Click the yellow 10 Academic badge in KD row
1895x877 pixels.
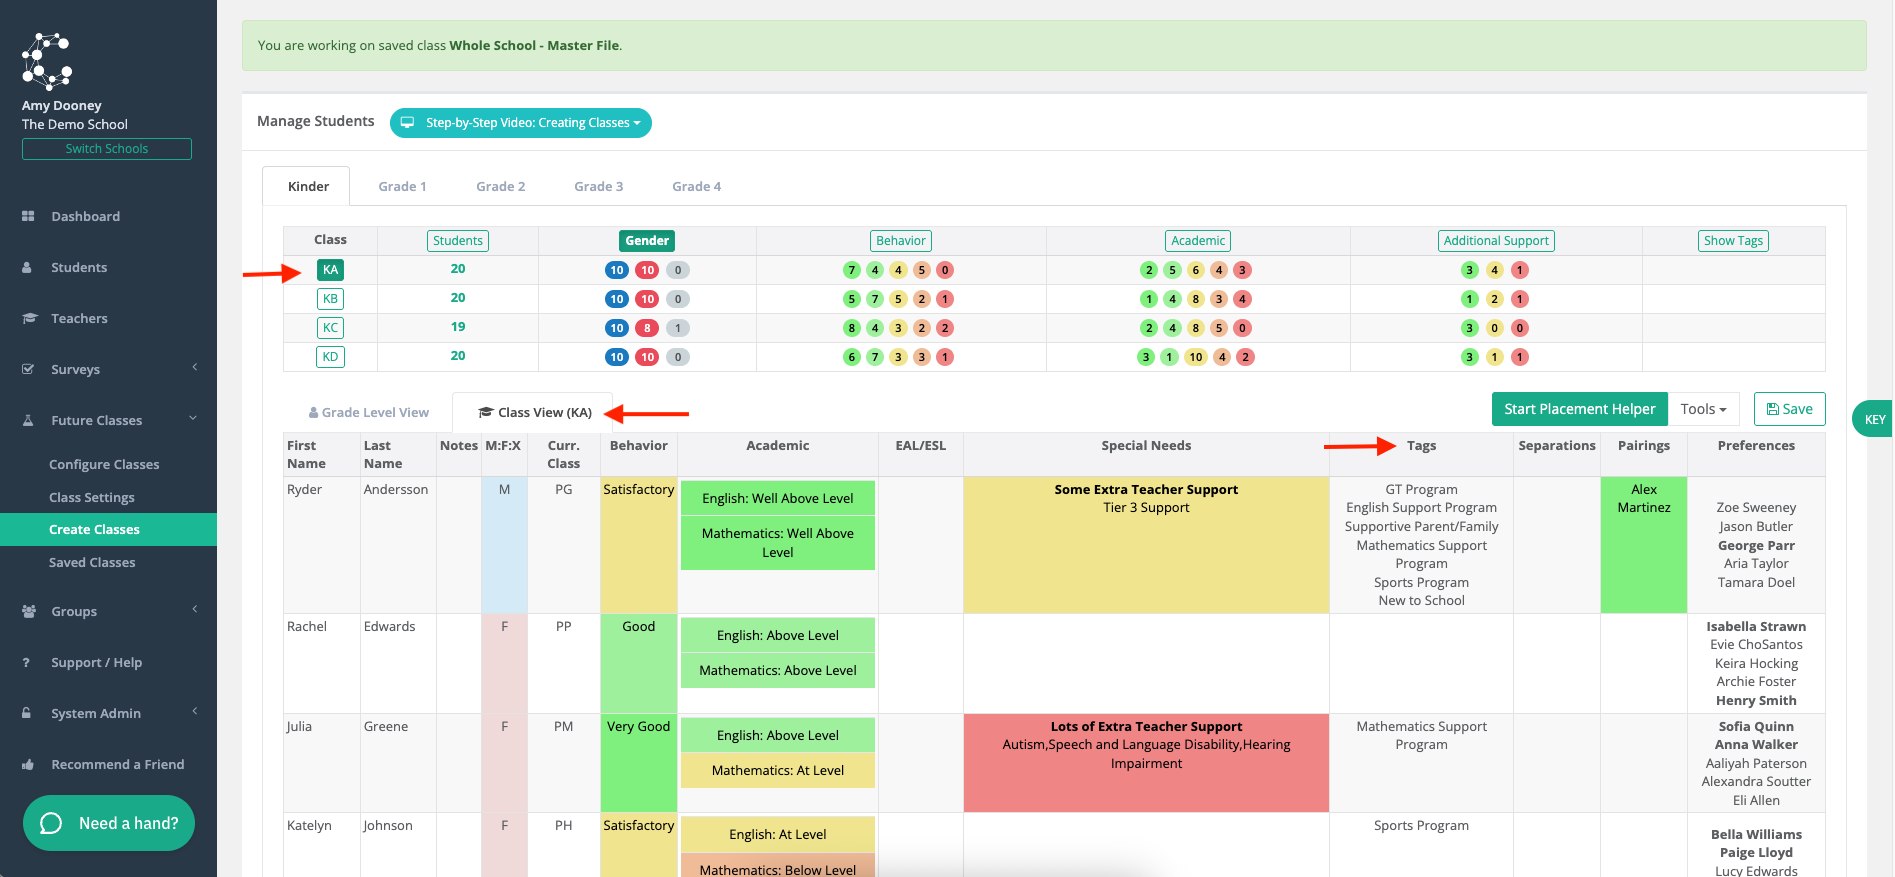pyautogui.click(x=1195, y=357)
